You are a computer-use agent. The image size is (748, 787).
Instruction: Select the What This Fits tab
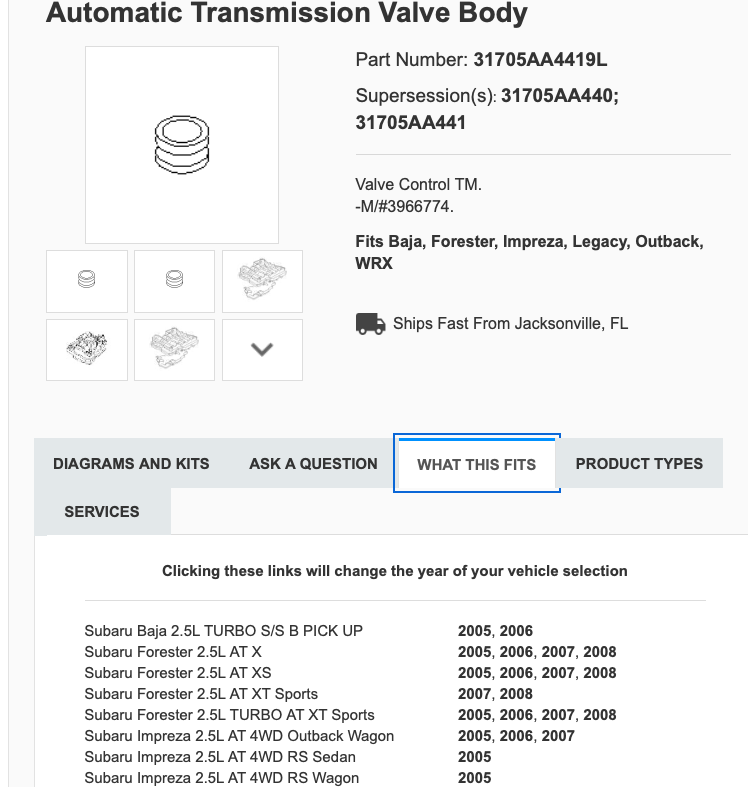pos(476,464)
